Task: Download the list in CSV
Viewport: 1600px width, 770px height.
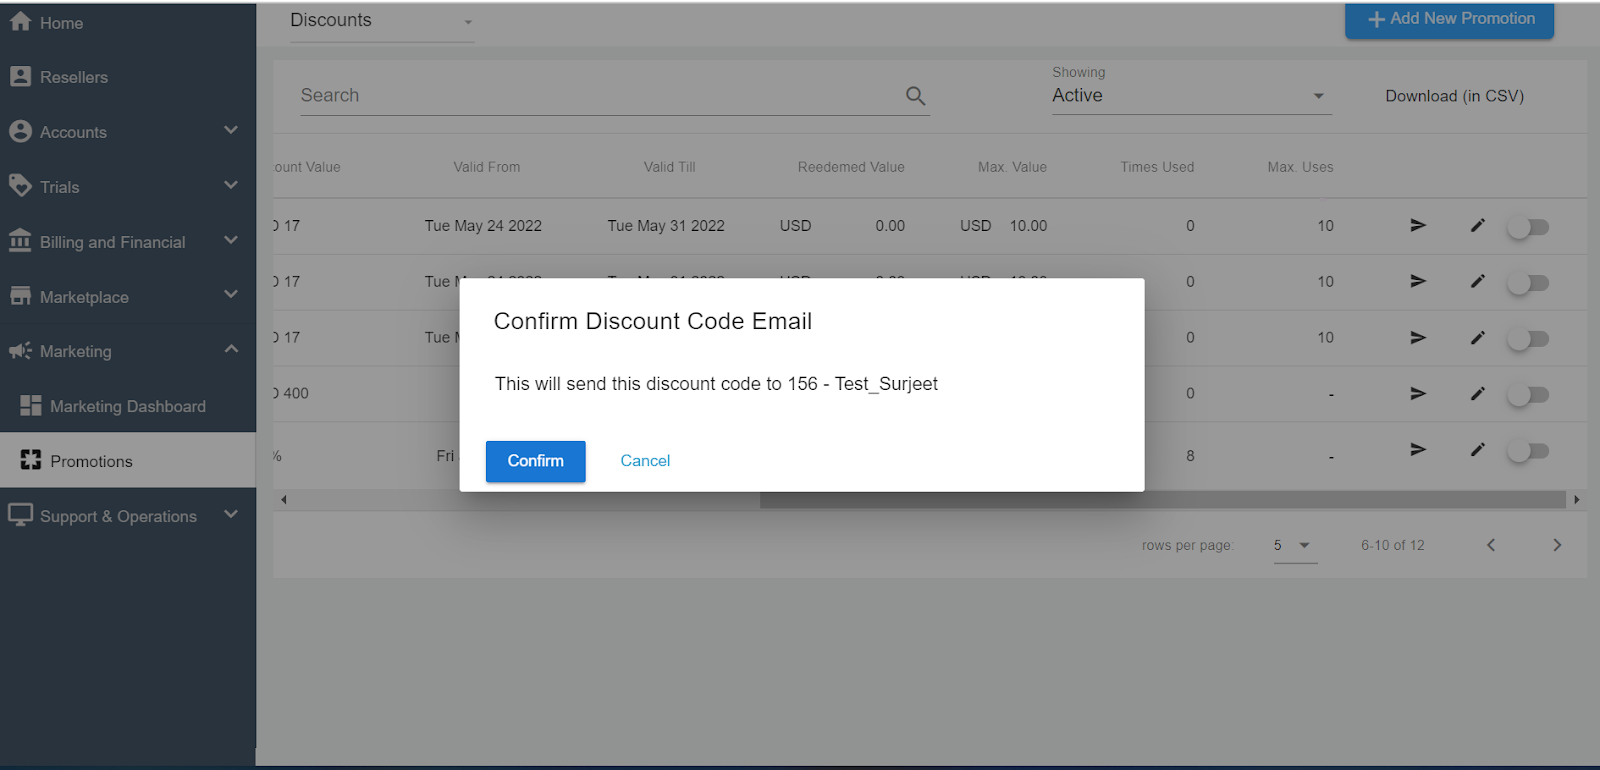Action: (1454, 96)
